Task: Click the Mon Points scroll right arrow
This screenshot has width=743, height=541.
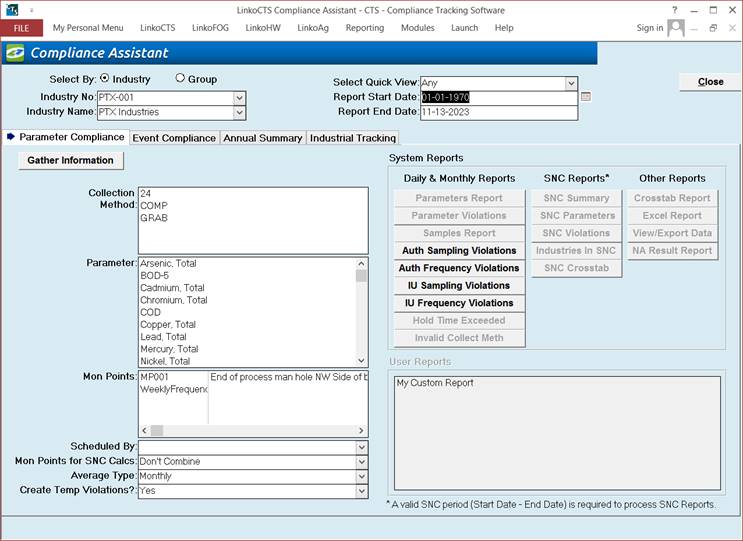Action: [x=361, y=431]
